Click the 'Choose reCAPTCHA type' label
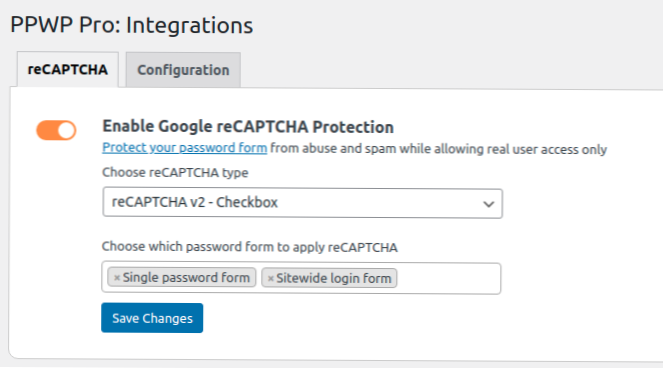The width and height of the screenshot is (663, 368). 175,173
